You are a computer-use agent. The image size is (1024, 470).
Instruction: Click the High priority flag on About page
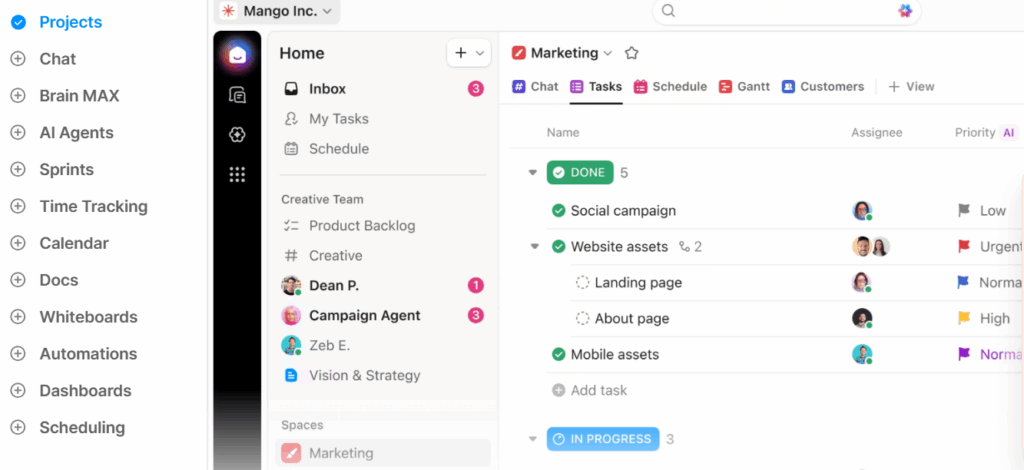964,319
